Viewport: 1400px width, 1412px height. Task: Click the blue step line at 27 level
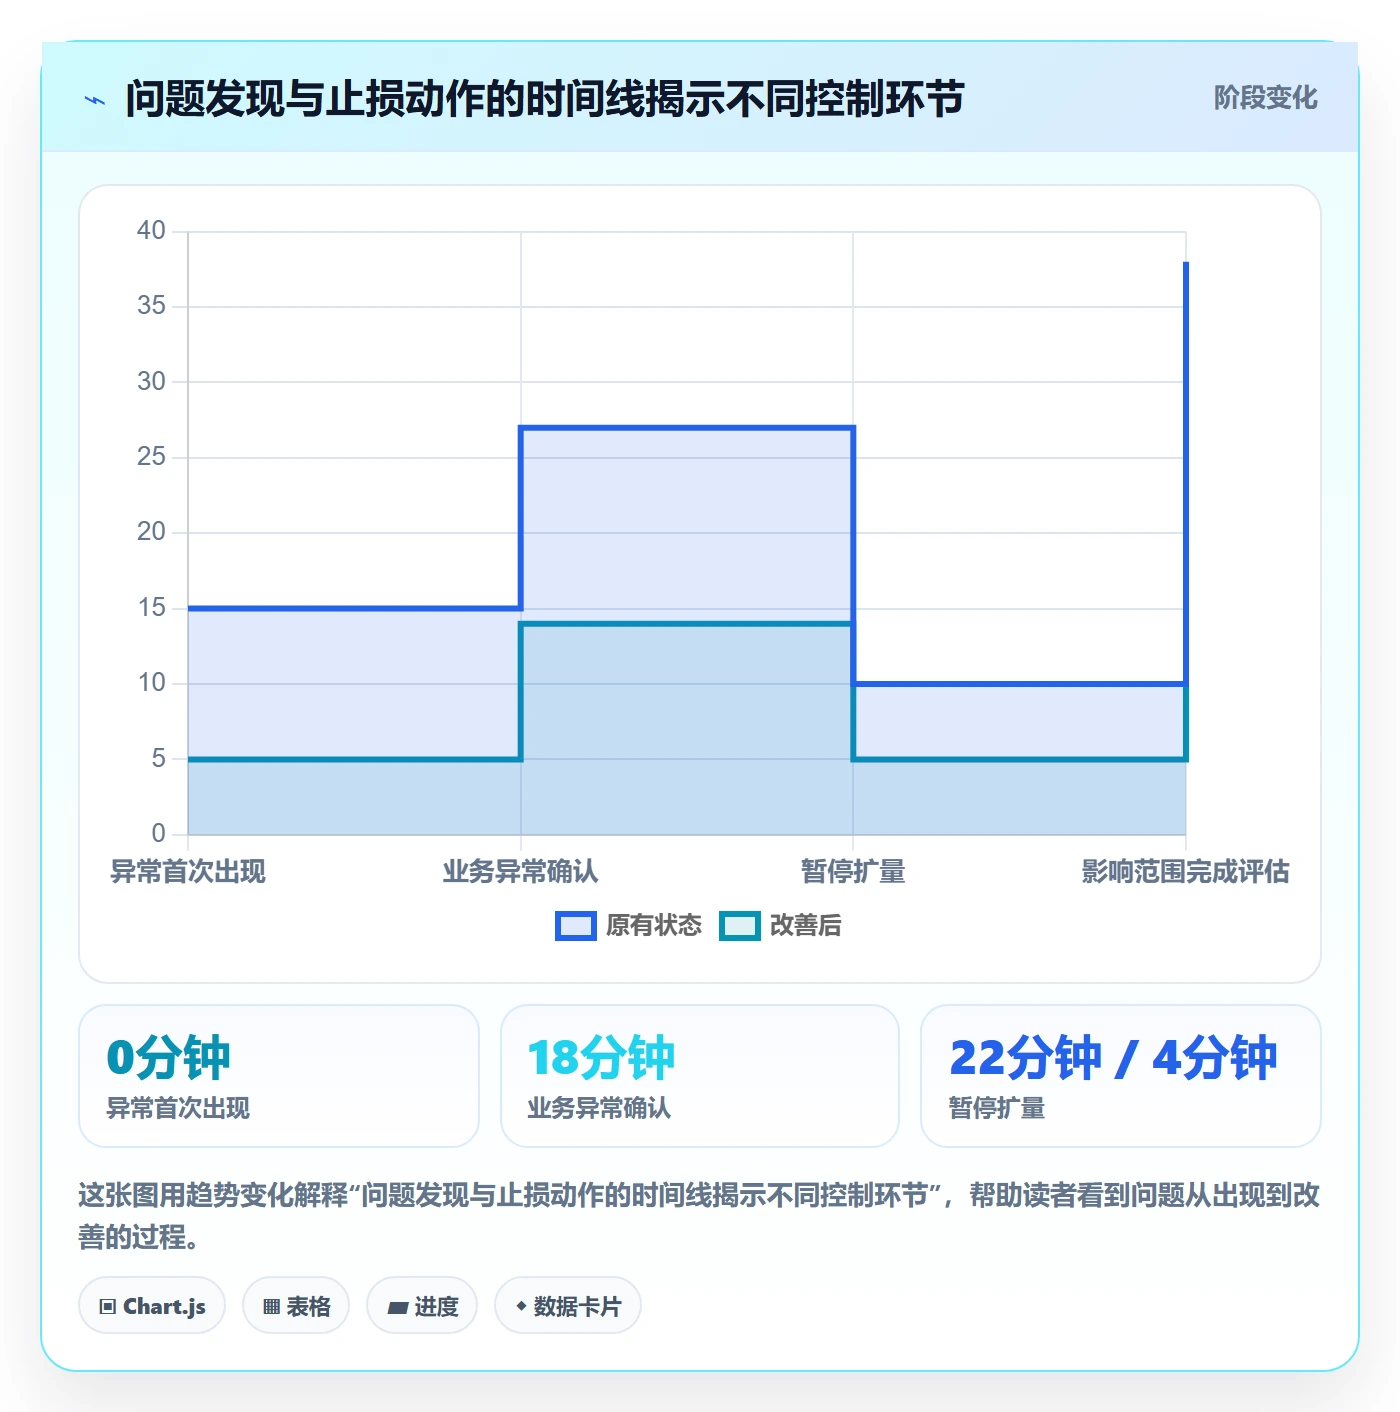pyautogui.click(x=687, y=428)
